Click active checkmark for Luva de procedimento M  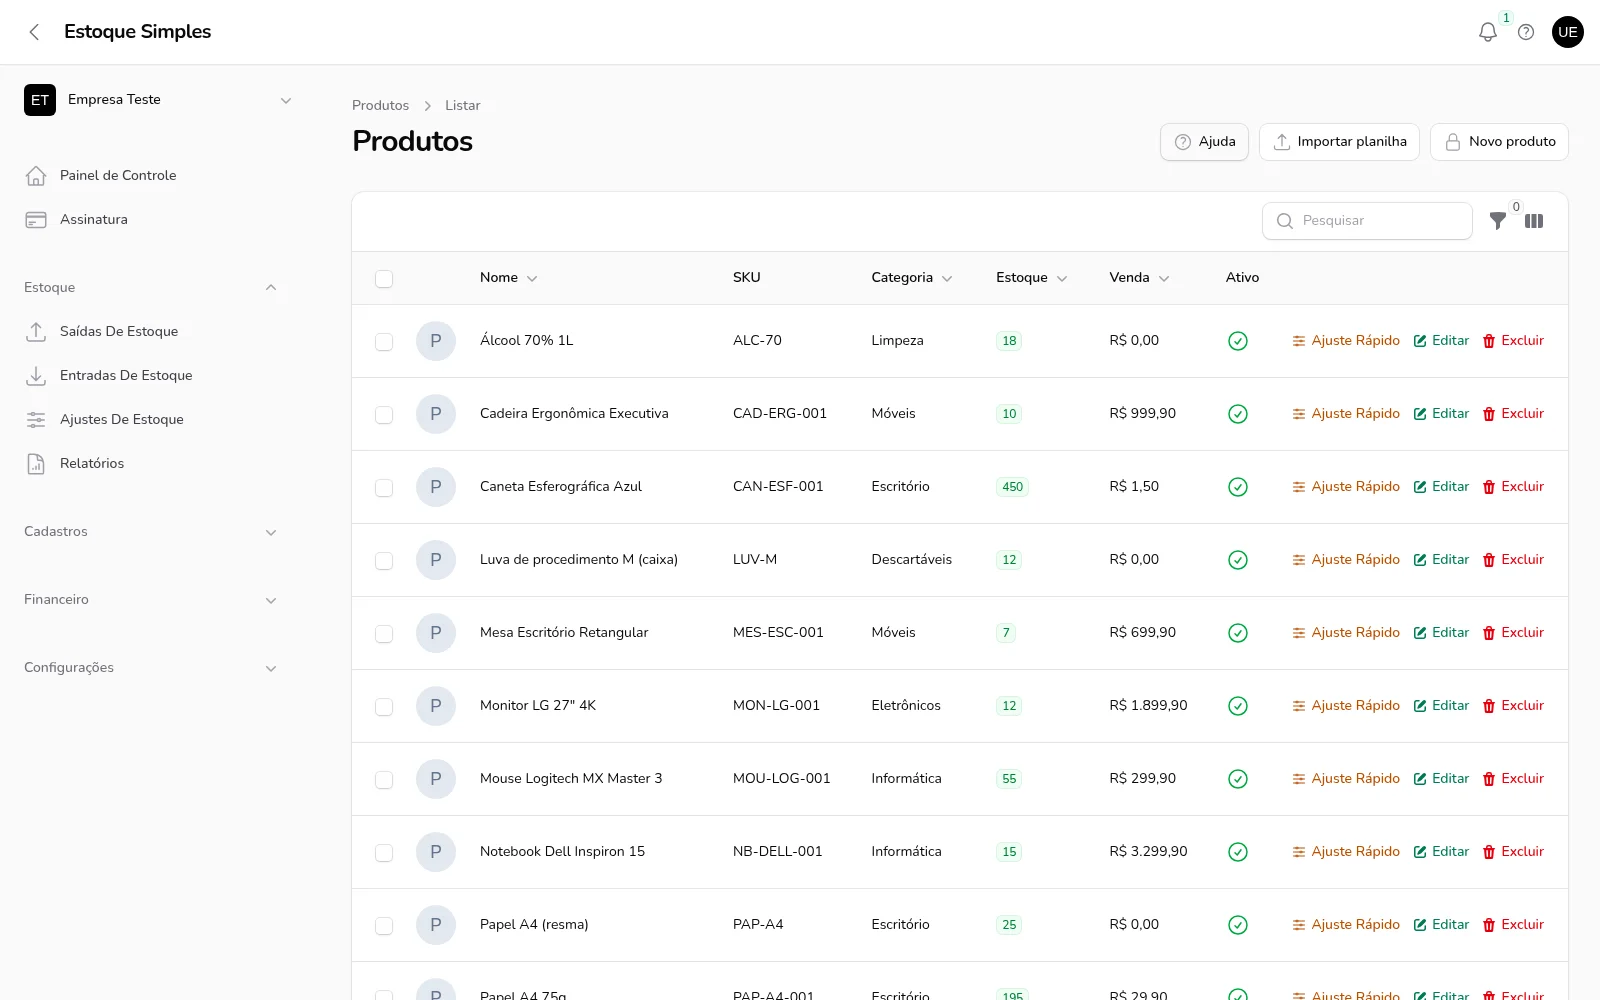click(1238, 560)
